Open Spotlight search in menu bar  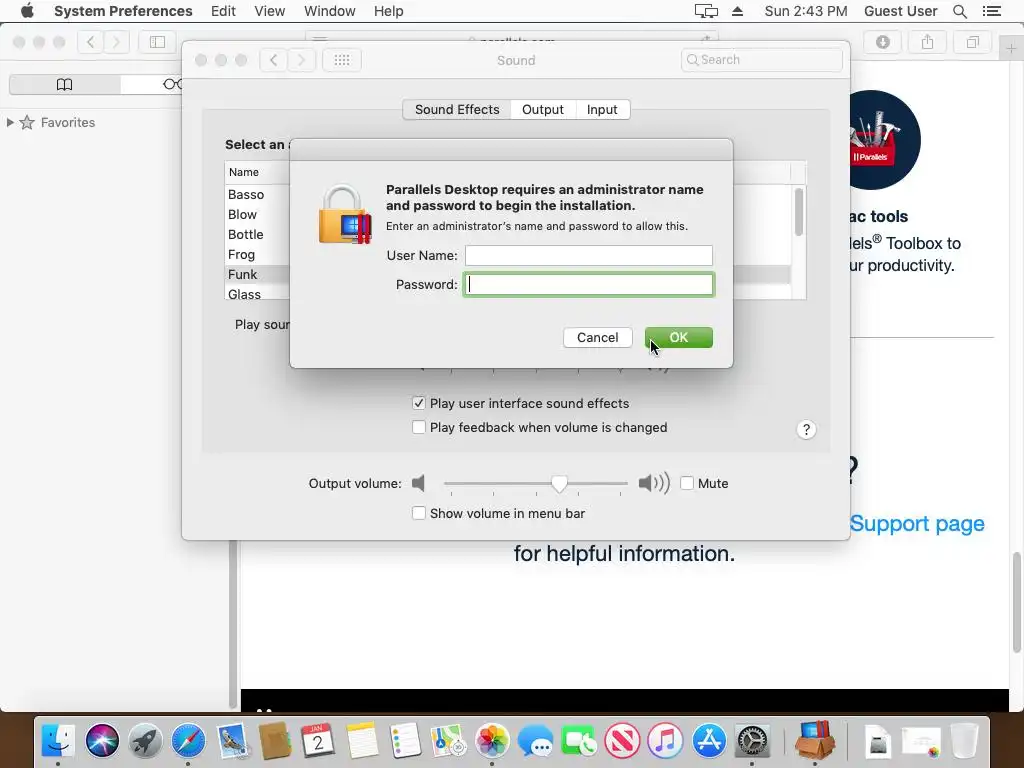click(x=959, y=11)
